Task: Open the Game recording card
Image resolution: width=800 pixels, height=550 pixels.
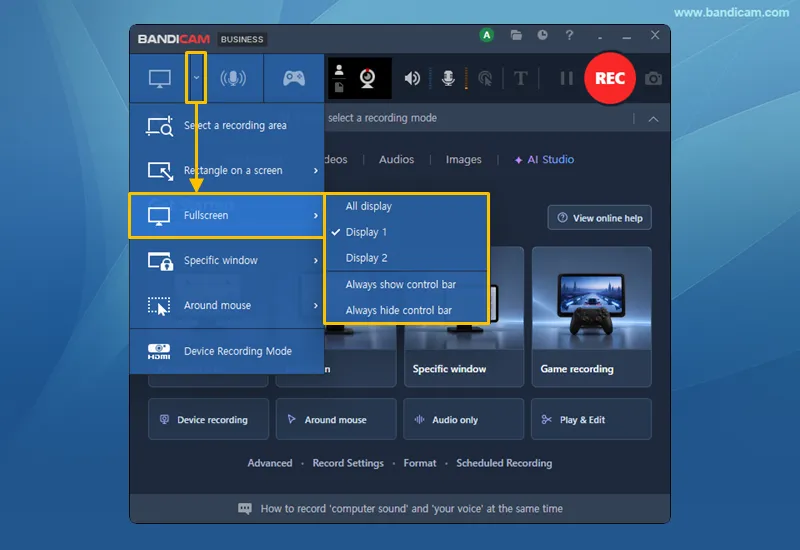Action: (x=591, y=316)
